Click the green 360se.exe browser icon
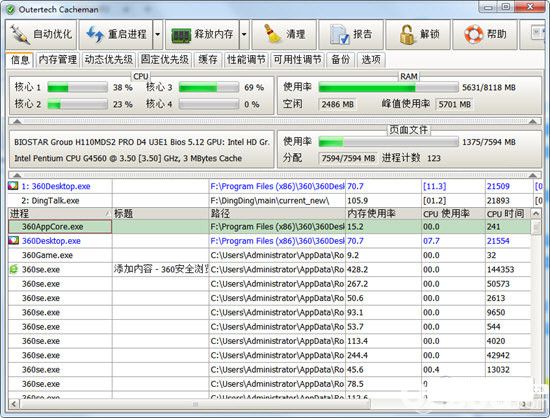550x418 pixels. (x=13, y=269)
